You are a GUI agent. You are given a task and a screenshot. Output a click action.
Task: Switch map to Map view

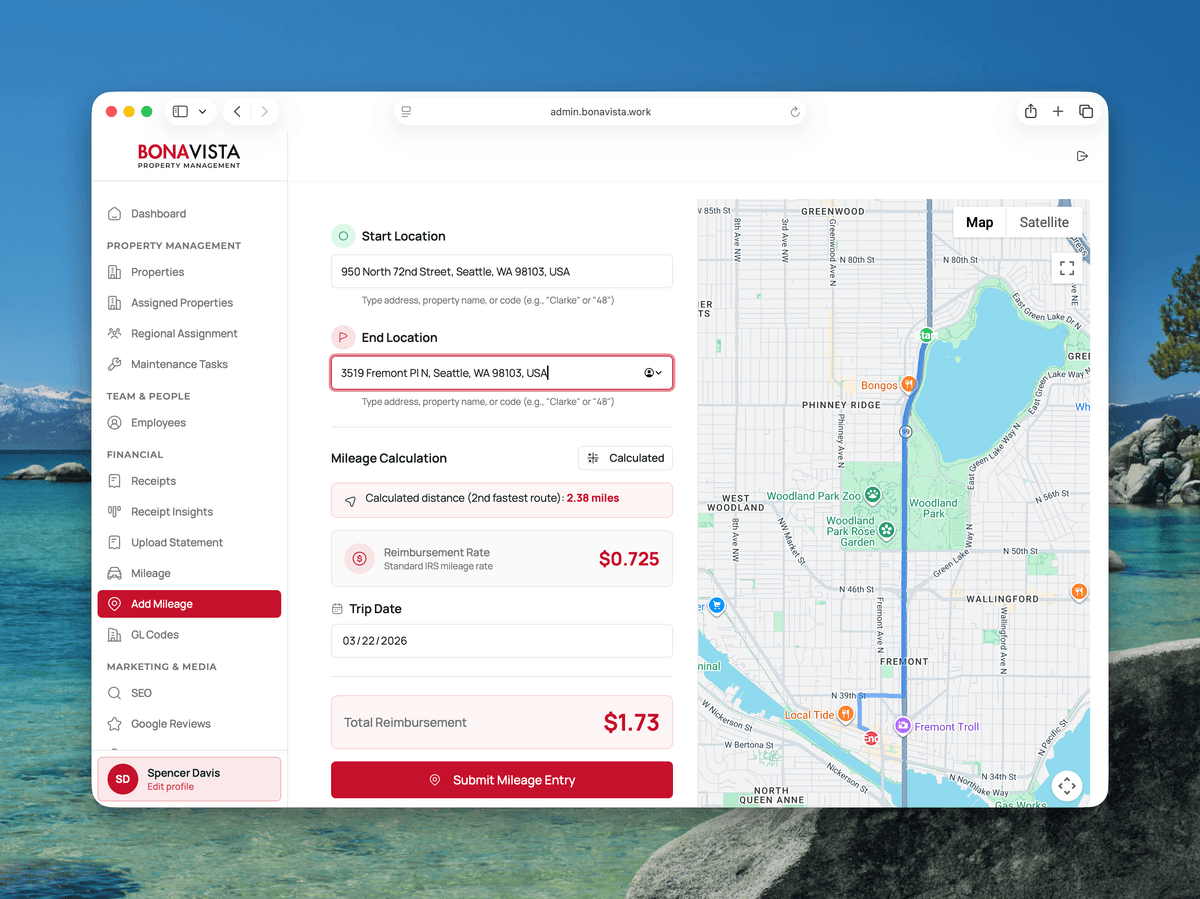979,222
